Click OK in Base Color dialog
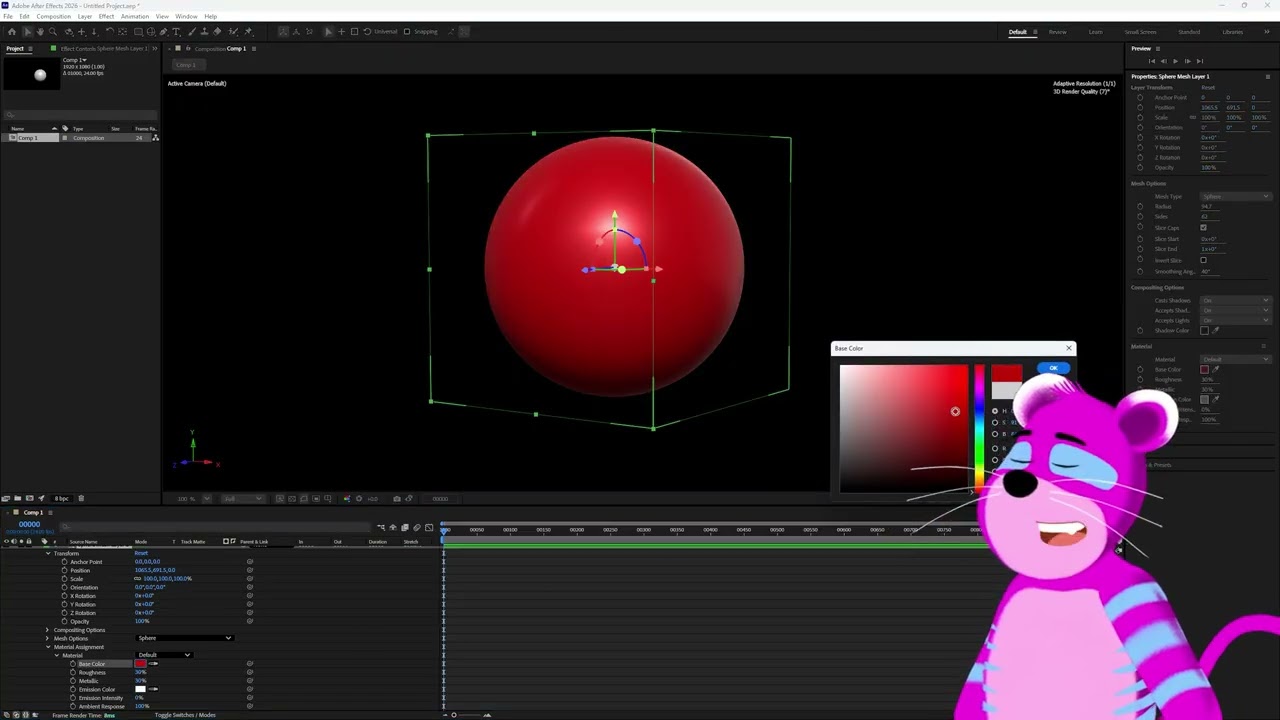Viewport: 1280px width, 720px height. click(x=1053, y=368)
